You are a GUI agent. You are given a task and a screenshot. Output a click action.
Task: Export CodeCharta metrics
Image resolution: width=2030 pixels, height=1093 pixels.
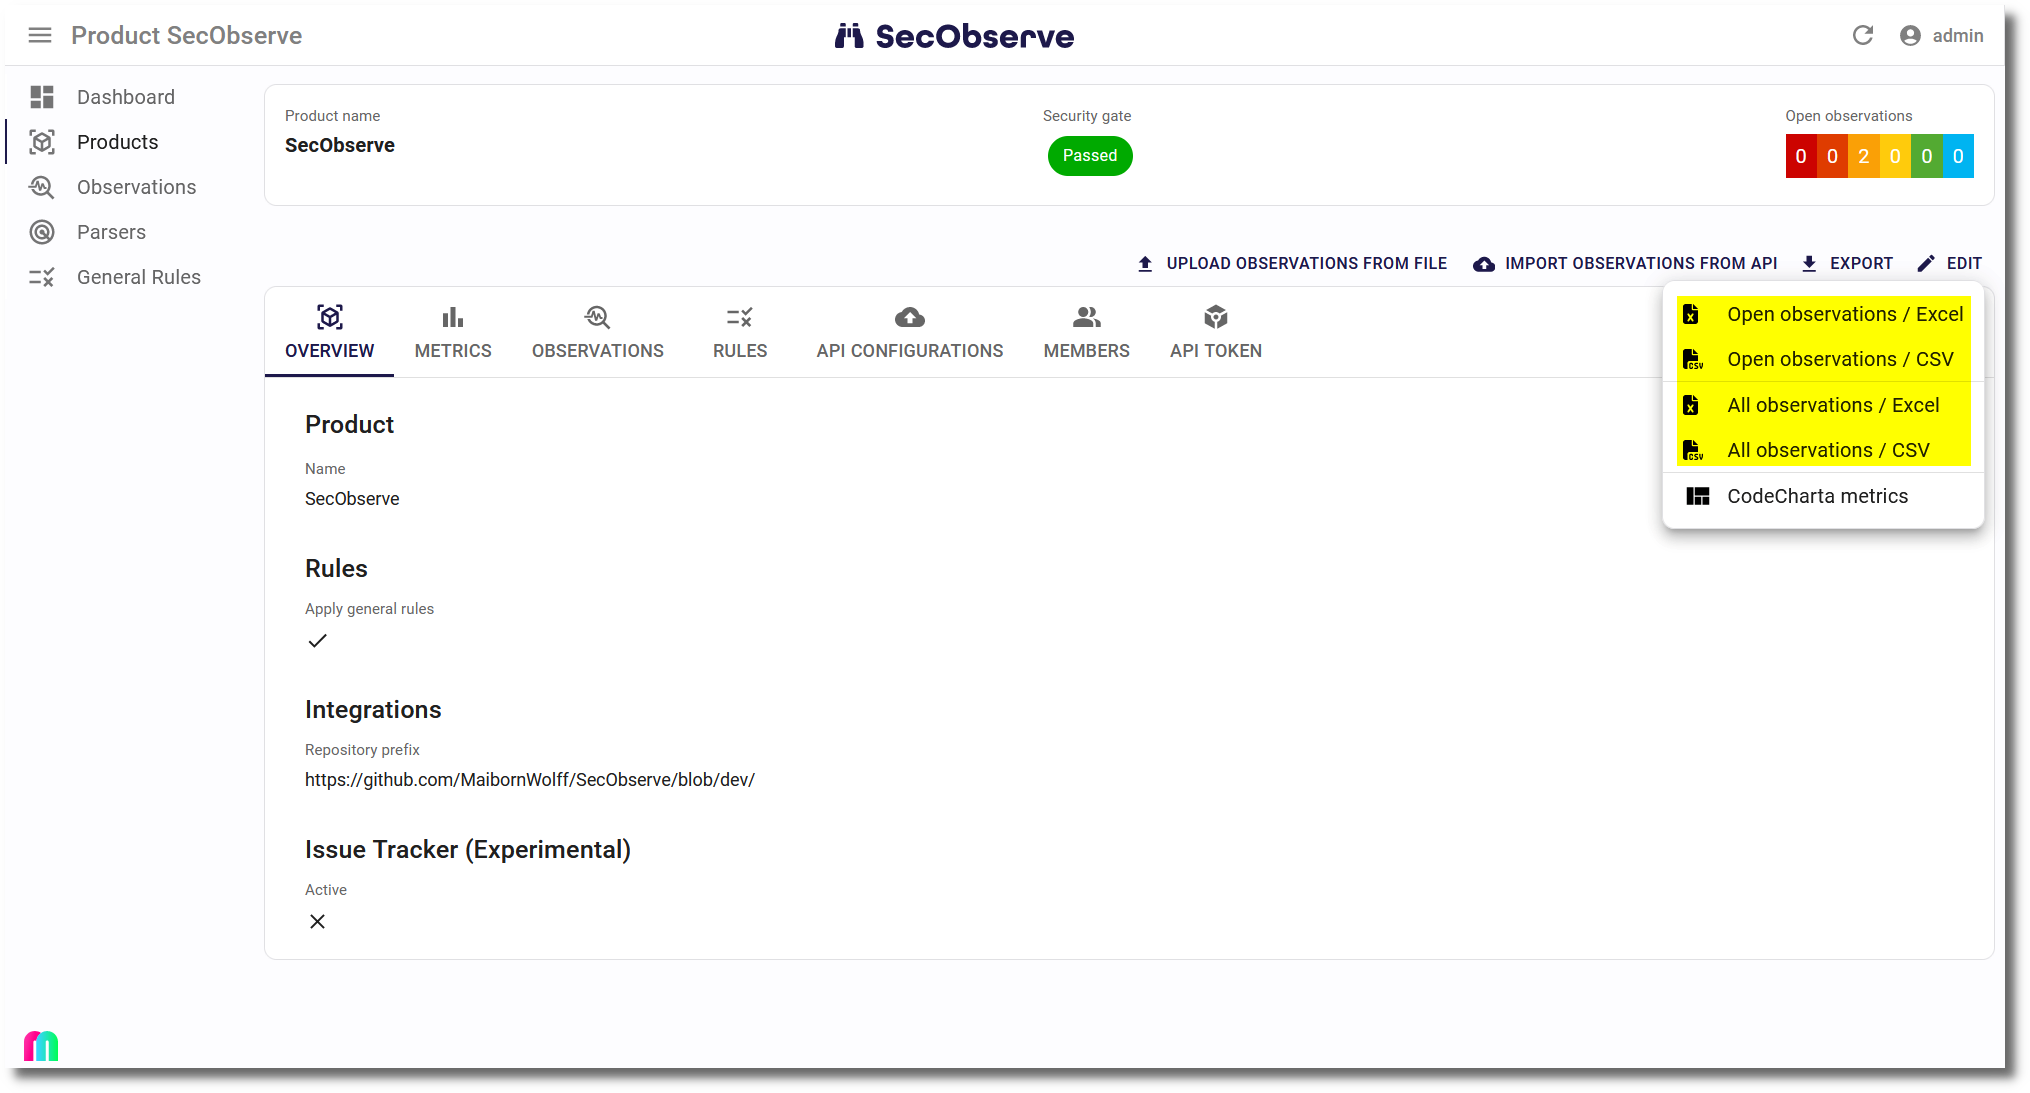click(1816, 496)
